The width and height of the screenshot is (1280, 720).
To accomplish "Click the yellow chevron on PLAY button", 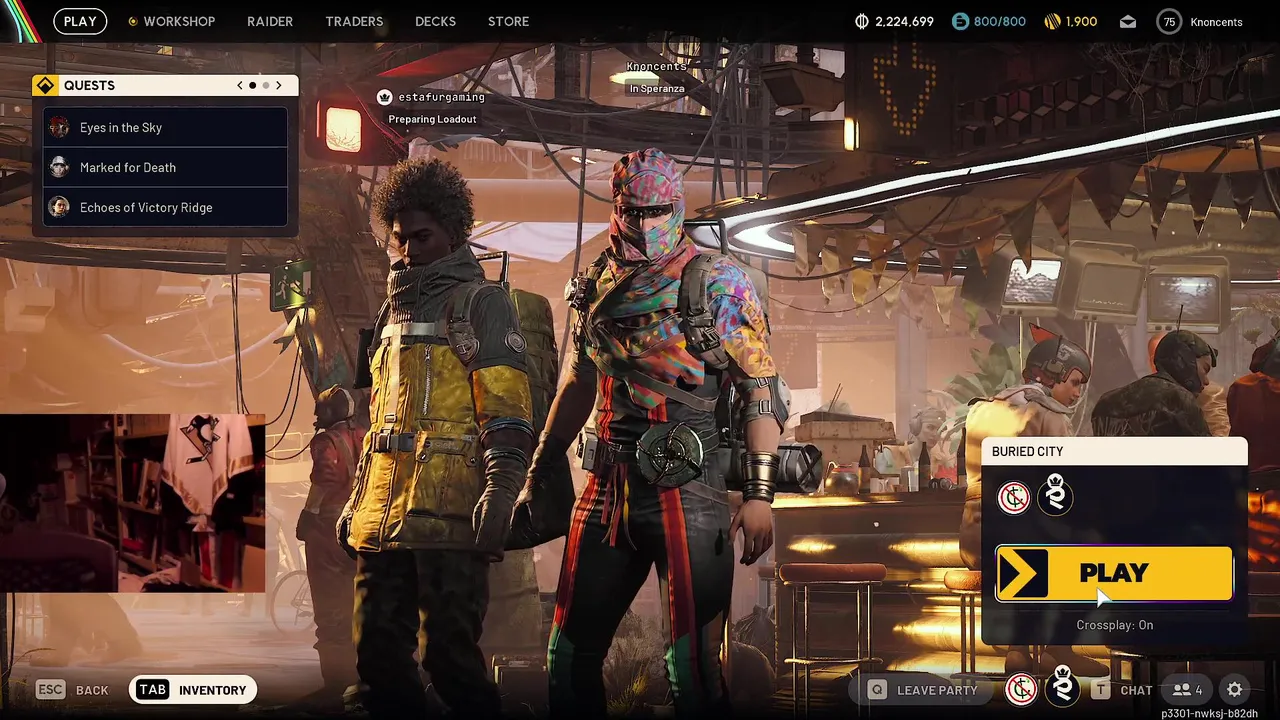I will click(1022, 574).
